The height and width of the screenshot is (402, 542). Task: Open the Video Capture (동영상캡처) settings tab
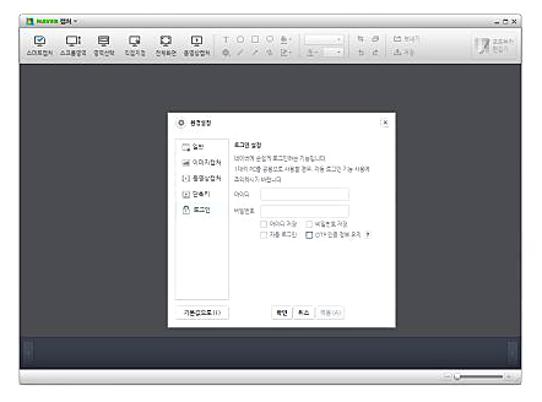pyautogui.click(x=202, y=178)
